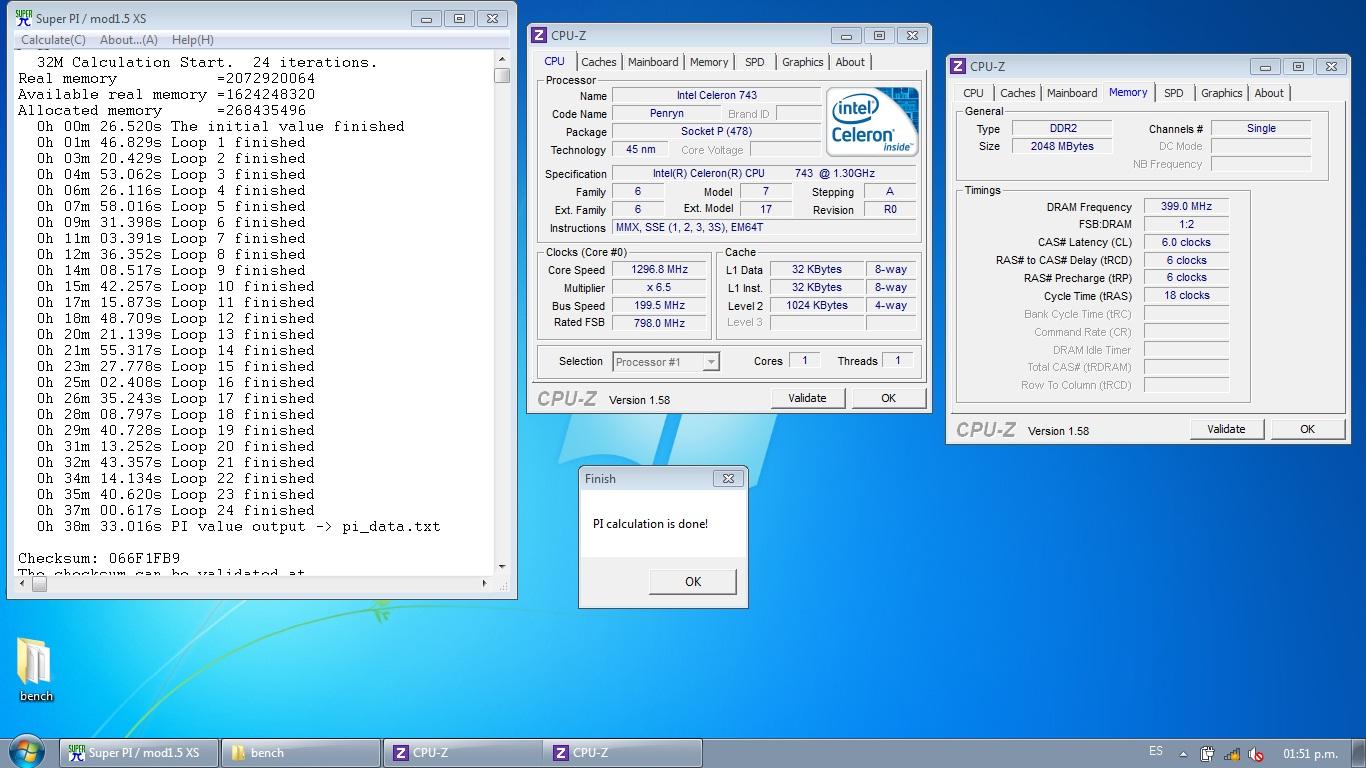Click the Cycle Time 18 clocks value
Viewport: 1366px width, 768px height.
click(1186, 296)
